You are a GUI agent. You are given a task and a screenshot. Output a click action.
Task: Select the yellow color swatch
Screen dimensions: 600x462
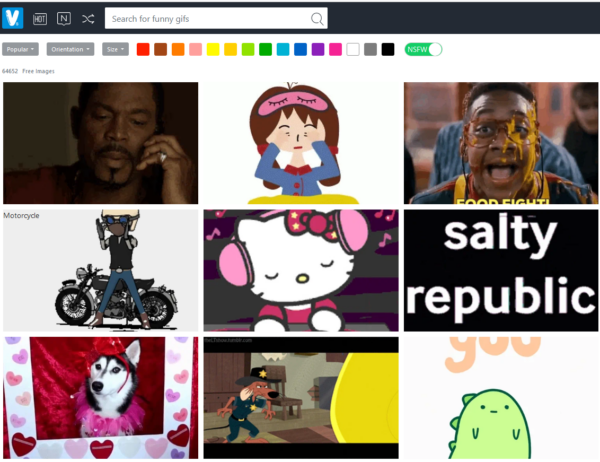click(x=213, y=49)
